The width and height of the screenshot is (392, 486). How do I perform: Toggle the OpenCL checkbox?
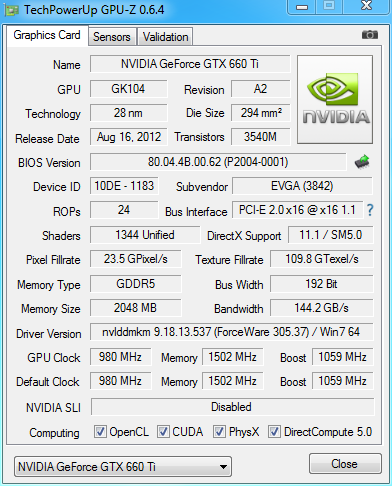[x=100, y=432]
